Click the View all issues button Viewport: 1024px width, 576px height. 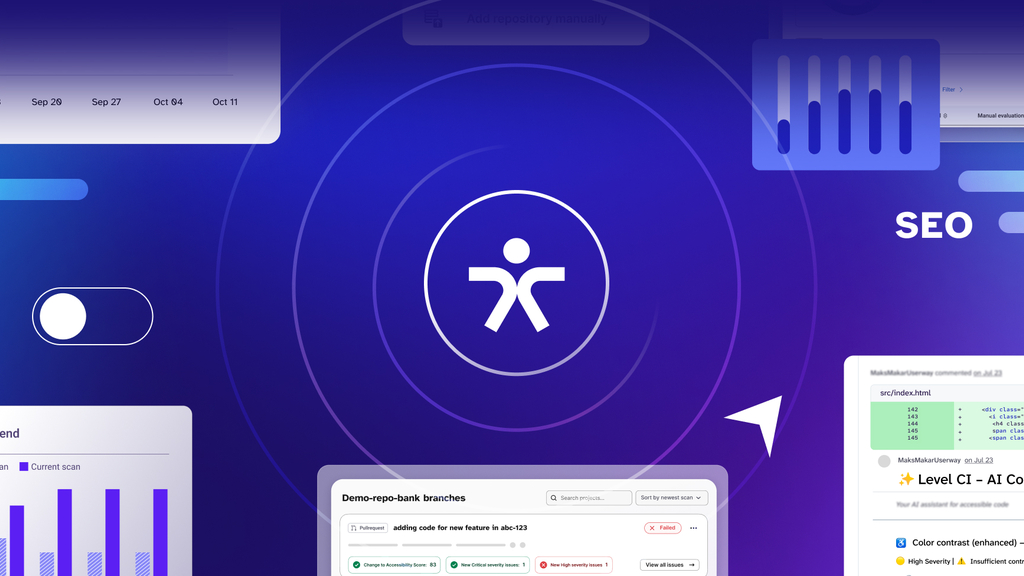670,564
